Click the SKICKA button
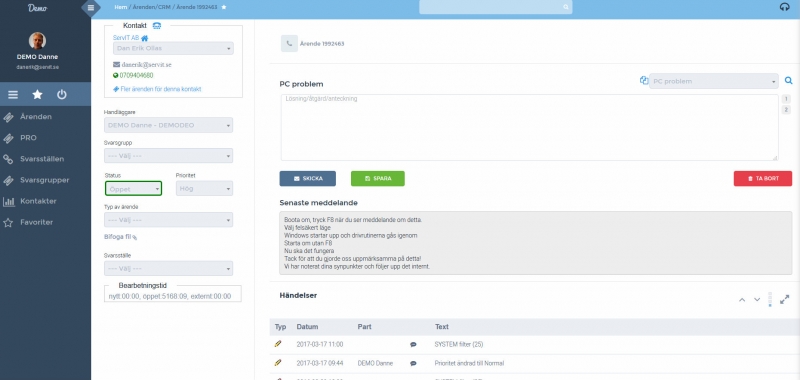 pos(308,179)
